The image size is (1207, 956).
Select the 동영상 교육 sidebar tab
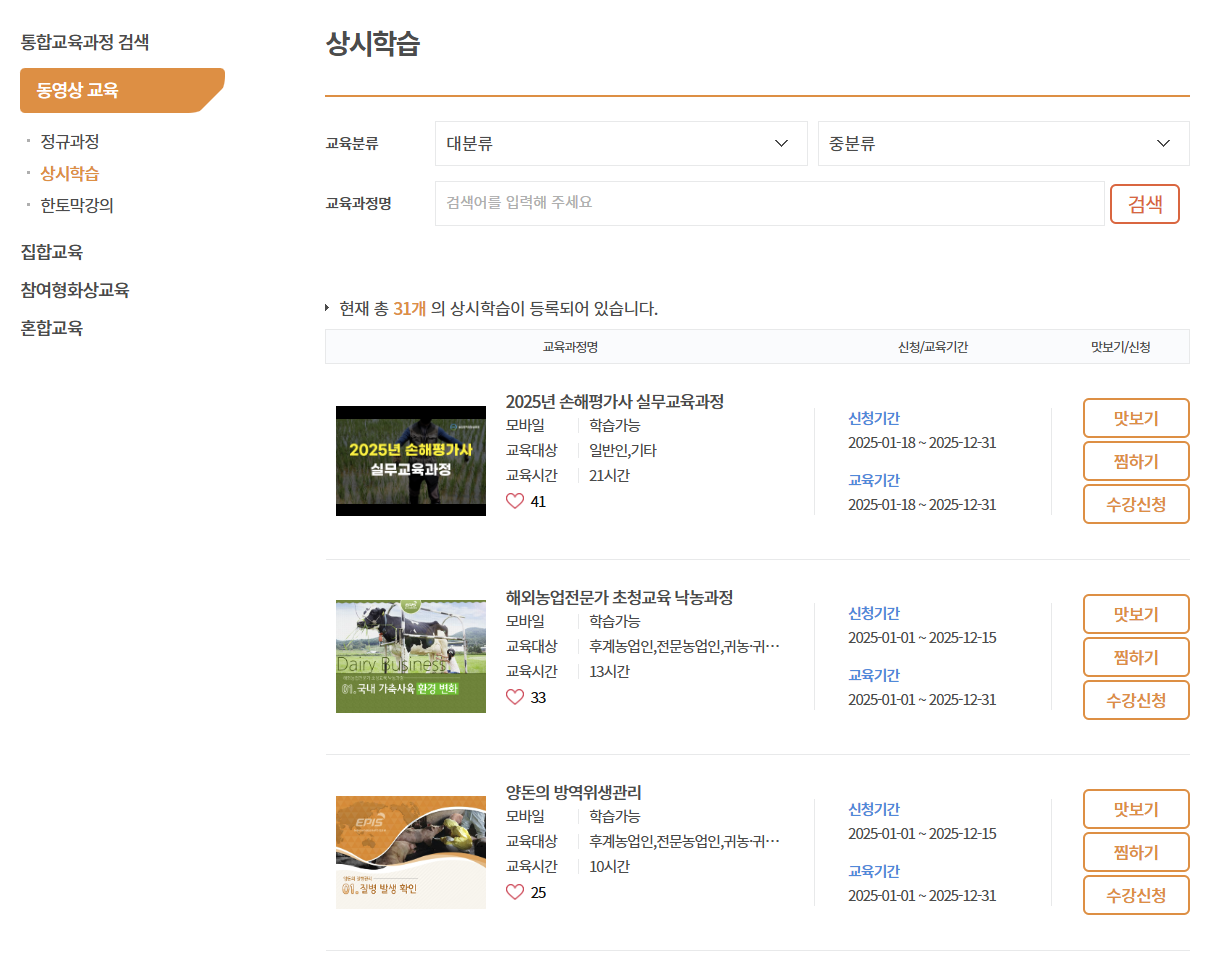point(122,90)
